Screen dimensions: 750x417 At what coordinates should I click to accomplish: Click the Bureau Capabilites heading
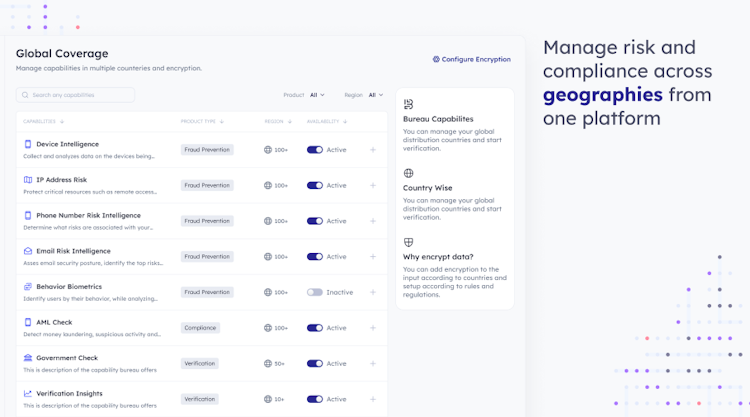point(438,119)
